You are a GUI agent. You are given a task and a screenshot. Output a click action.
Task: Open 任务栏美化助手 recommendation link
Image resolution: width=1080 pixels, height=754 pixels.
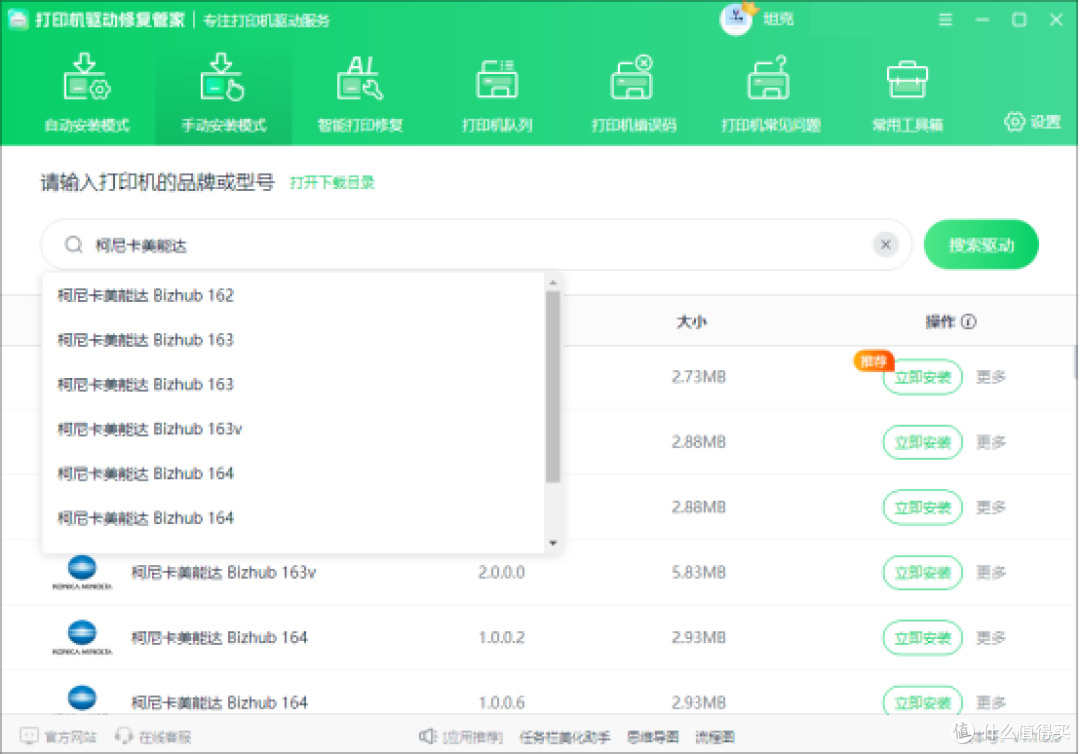(x=565, y=737)
